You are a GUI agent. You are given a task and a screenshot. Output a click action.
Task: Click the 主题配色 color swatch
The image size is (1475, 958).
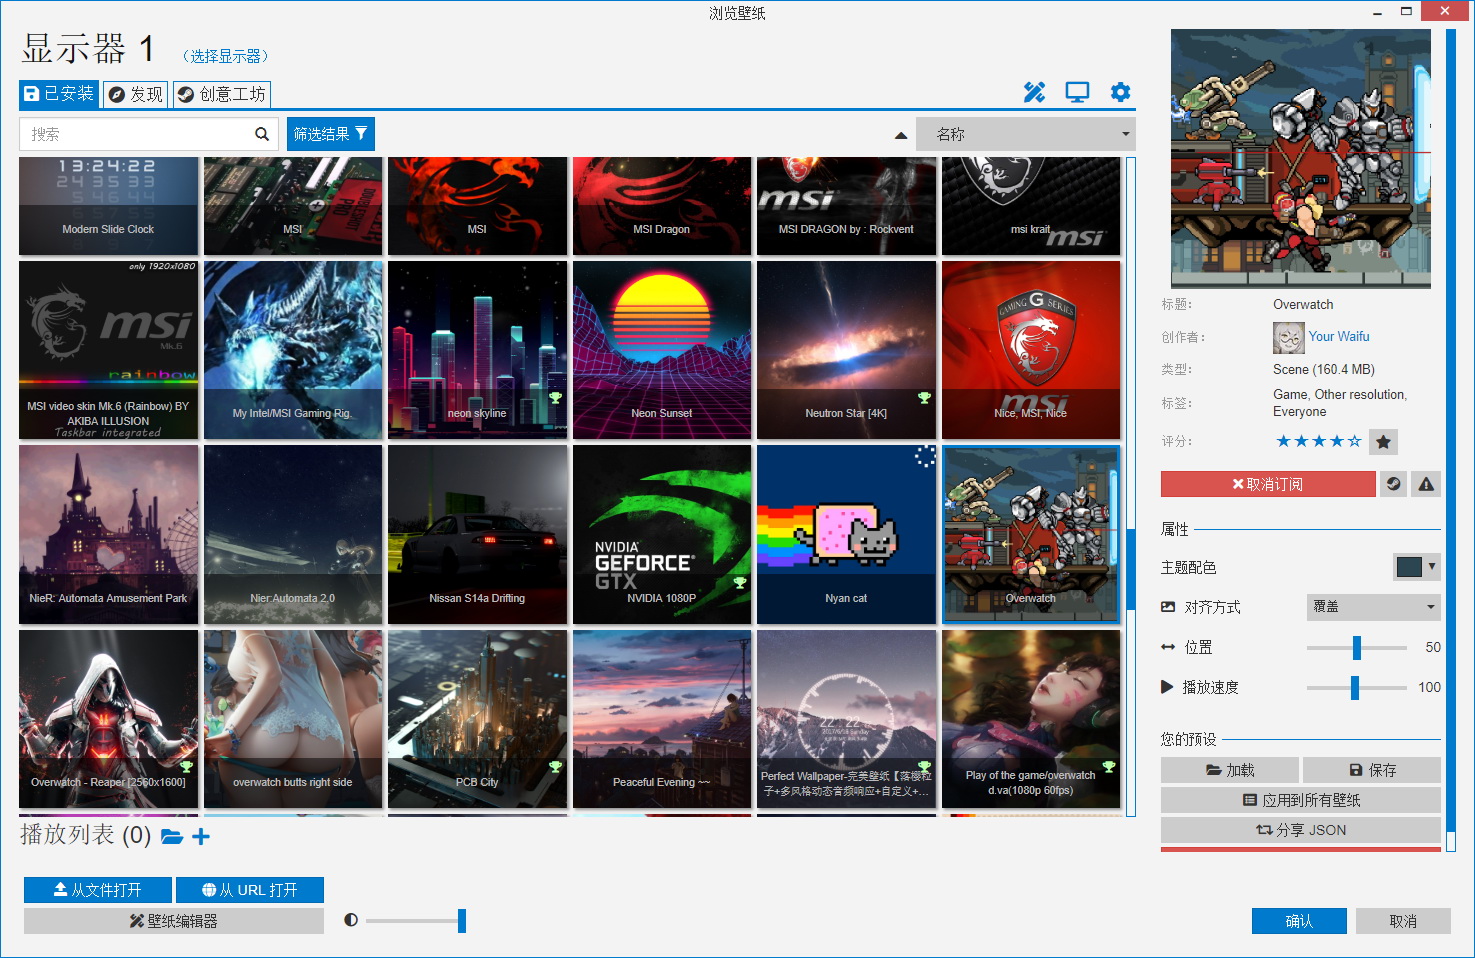point(1408,567)
